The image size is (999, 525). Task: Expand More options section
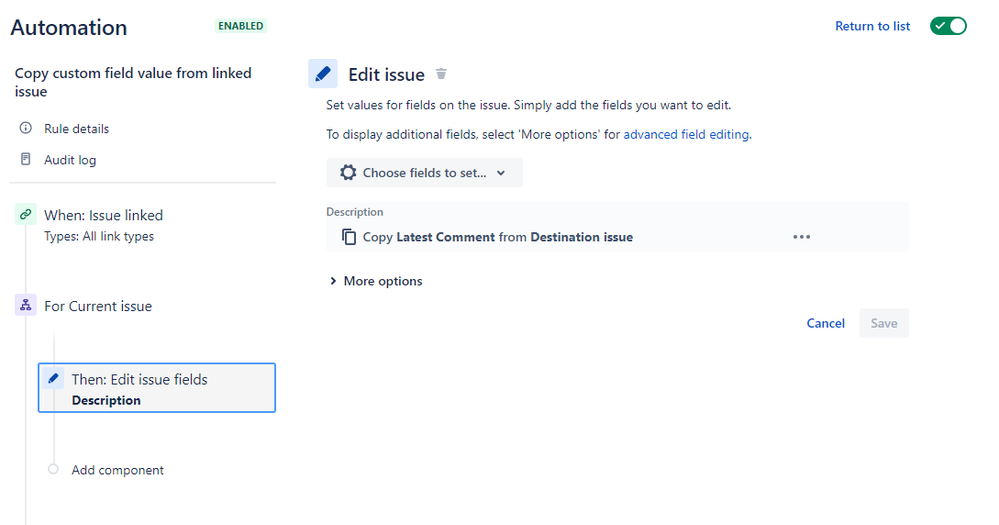tap(375, 281)
